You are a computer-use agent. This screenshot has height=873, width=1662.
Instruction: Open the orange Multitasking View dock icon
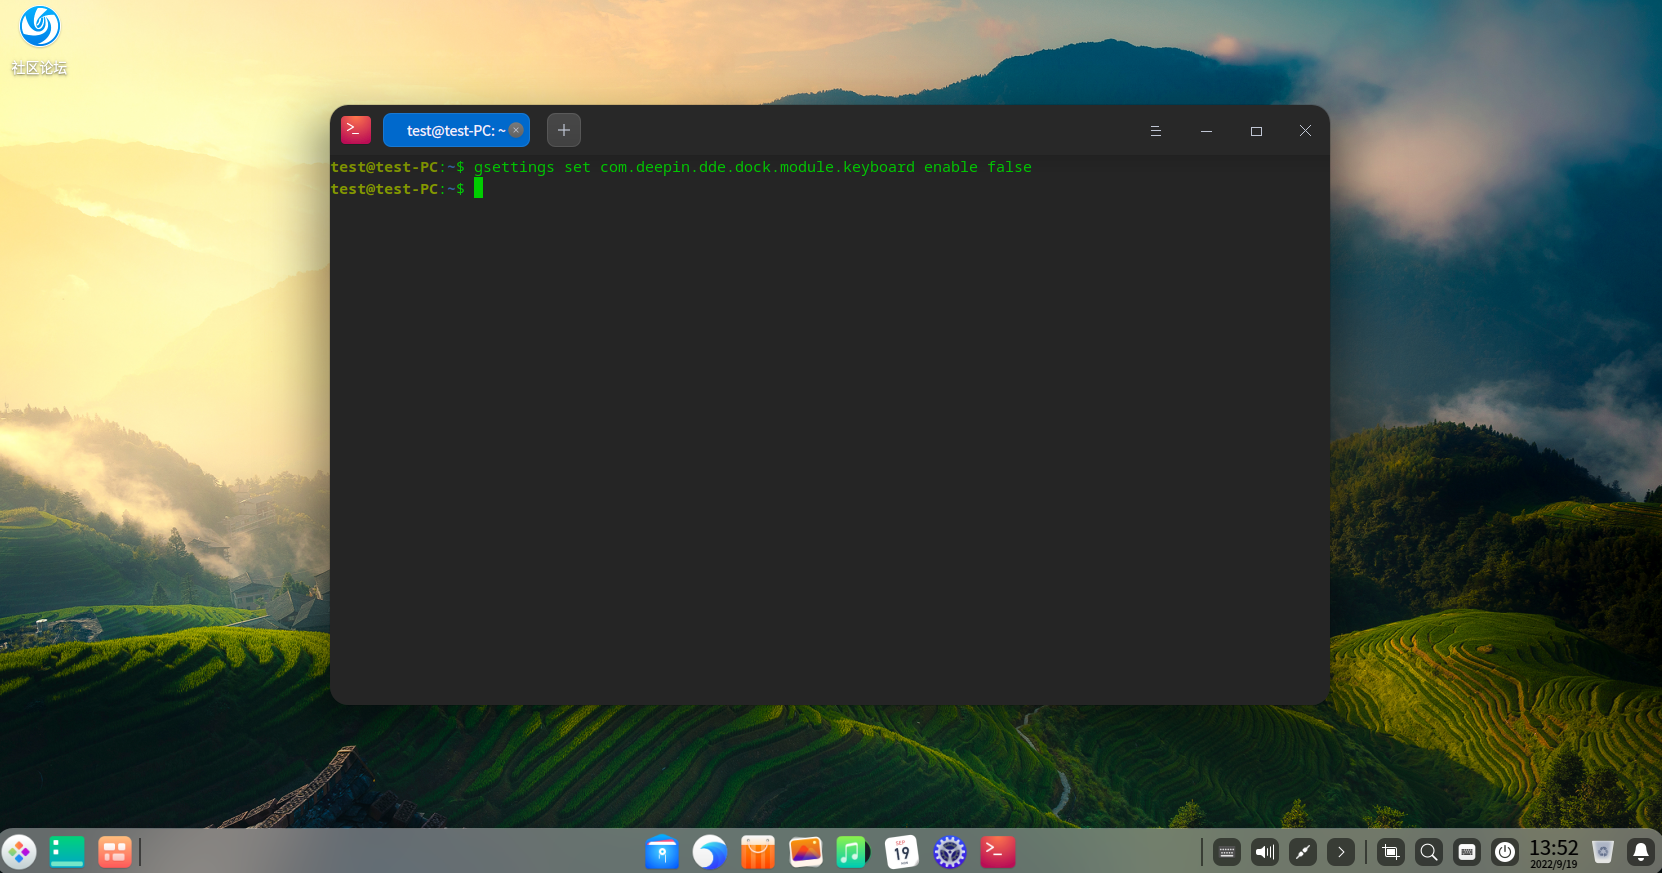[x=115, y=852]
